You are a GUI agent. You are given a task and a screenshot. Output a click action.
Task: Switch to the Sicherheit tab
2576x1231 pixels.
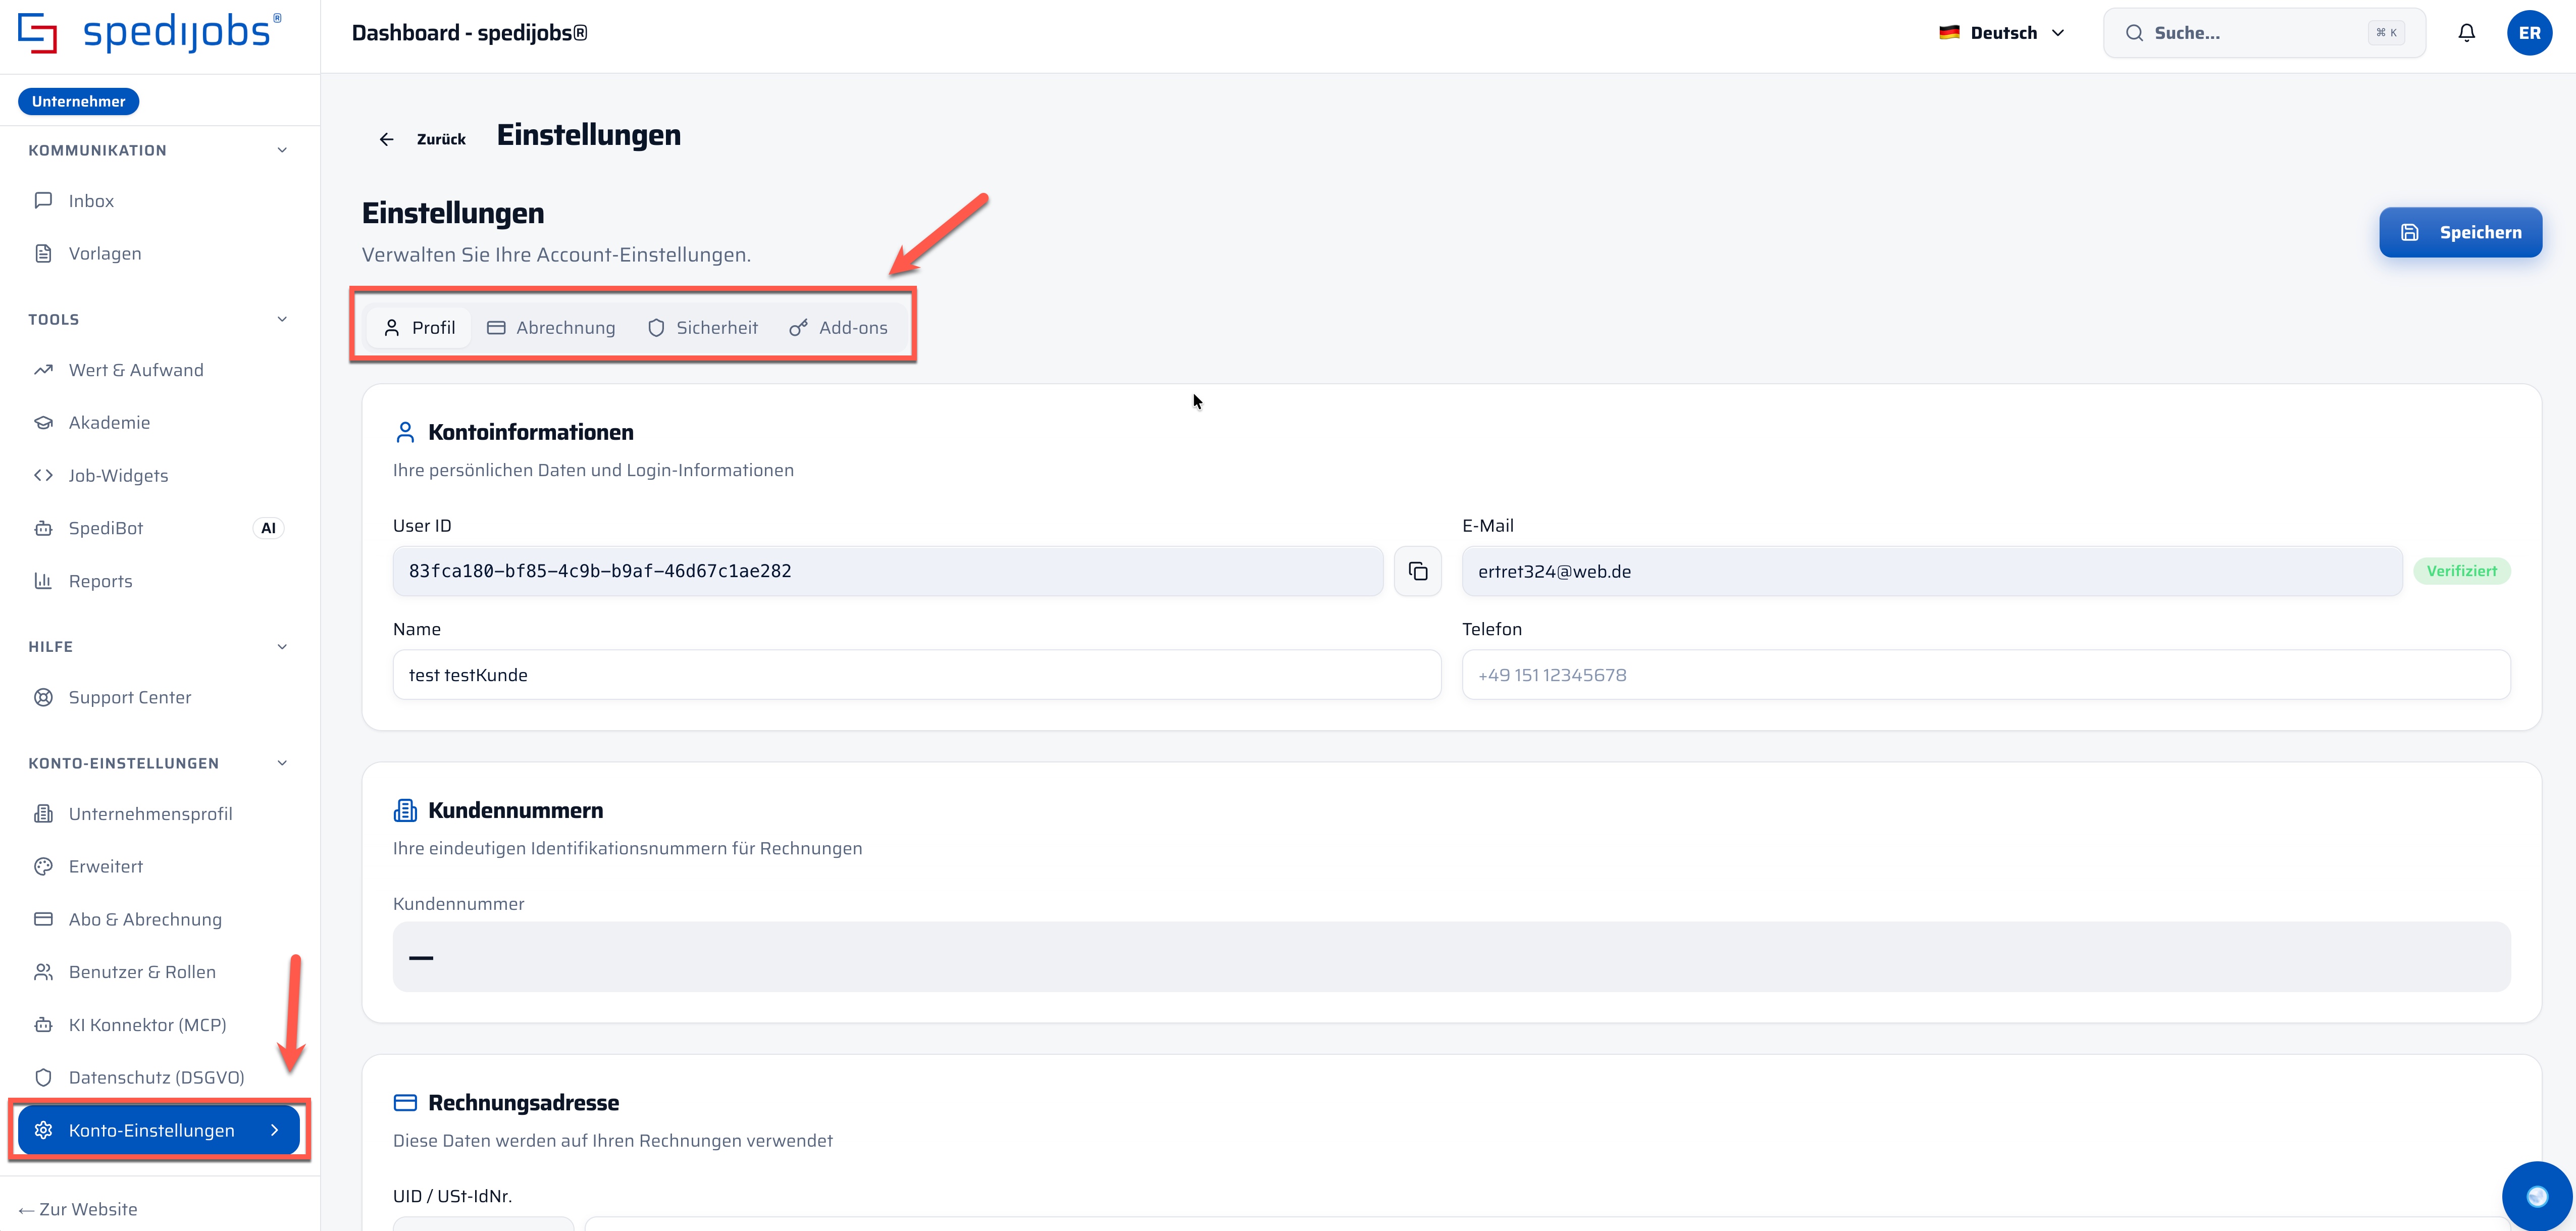(x=703, y=328)
